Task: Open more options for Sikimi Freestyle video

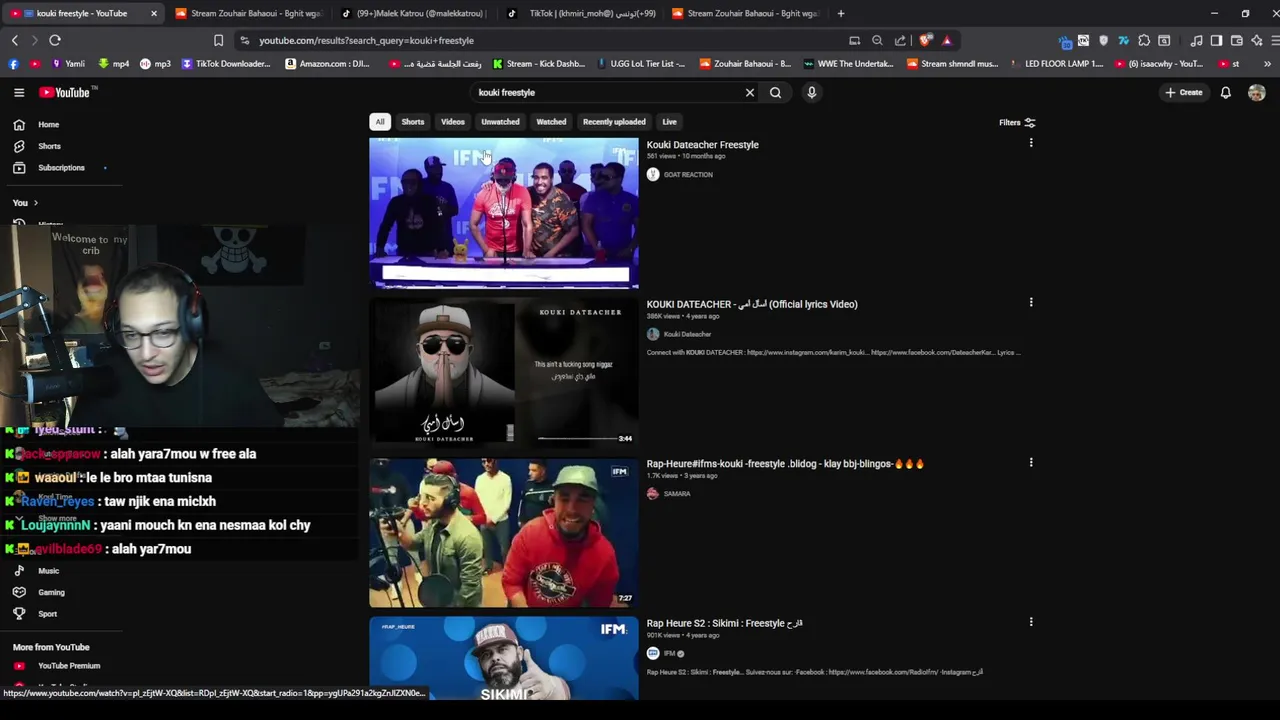Action: 1031,622
